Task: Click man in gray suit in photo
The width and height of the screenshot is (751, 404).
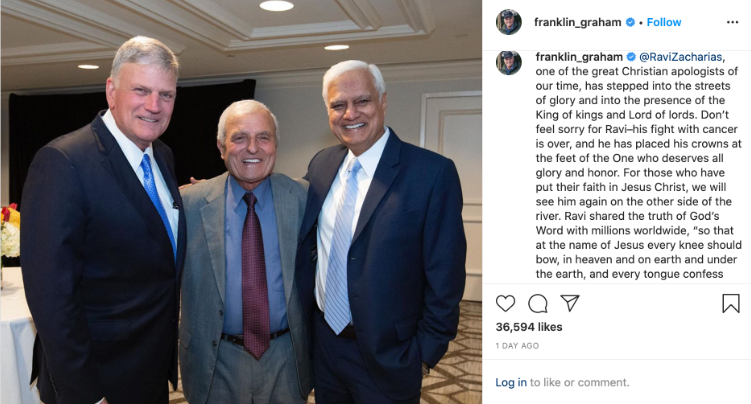Action: point(245,254)
